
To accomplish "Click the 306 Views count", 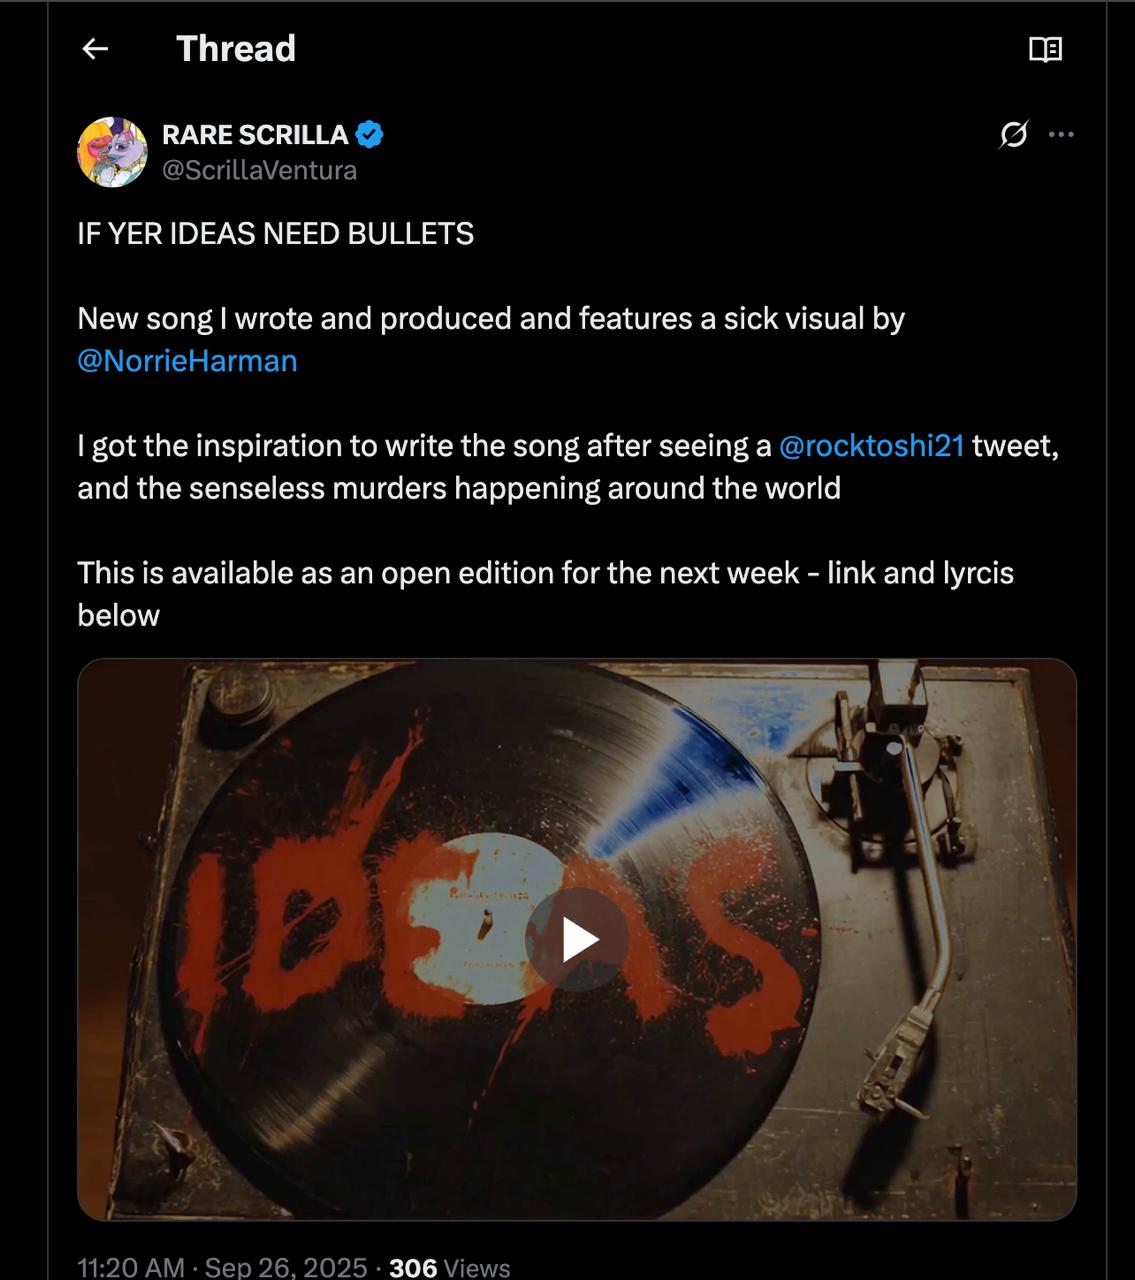I will [x=449, y=1267].
